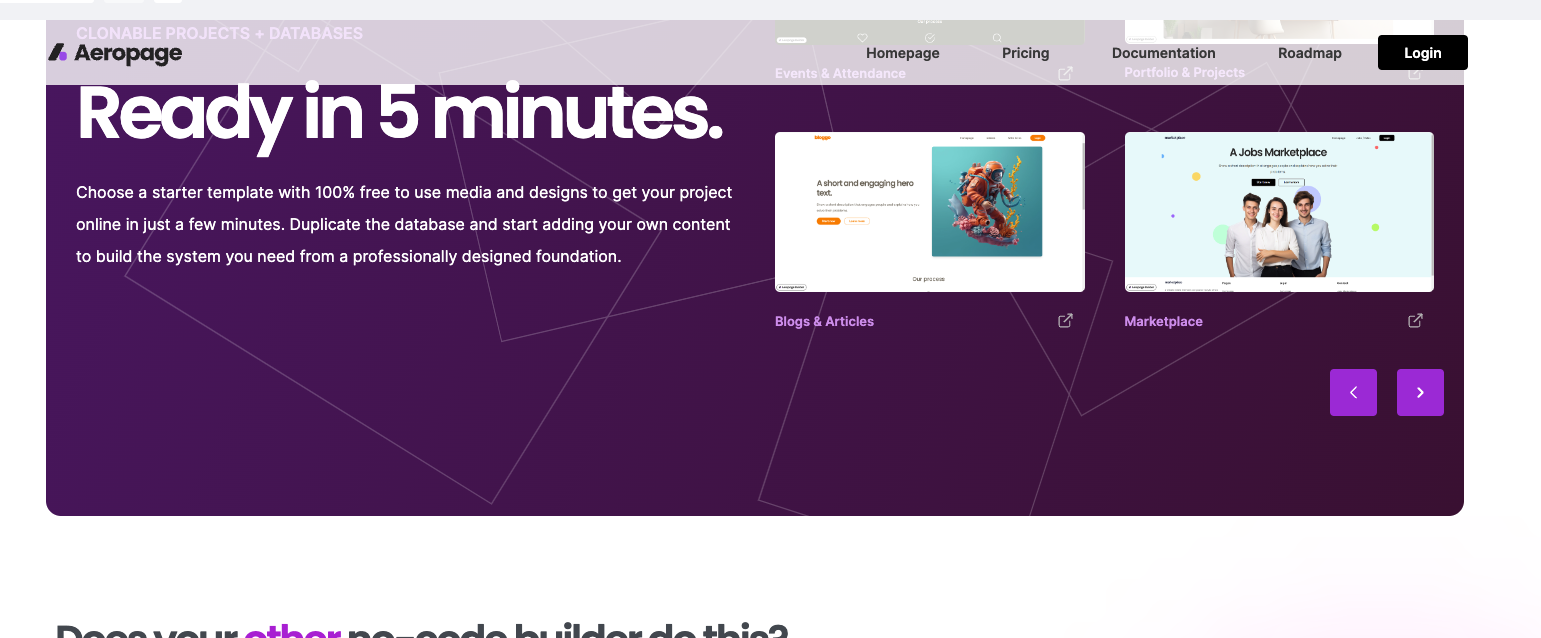Preview the Jobs Marketplace template thumbnail
1541x638 pixels.
click(x=1279, y=212)
